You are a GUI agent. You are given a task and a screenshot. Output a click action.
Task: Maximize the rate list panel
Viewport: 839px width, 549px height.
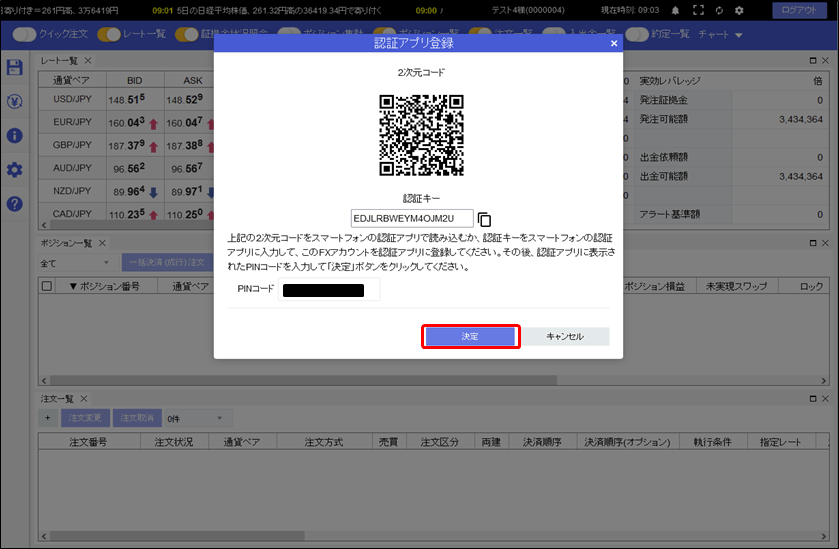(x=813, y=60)
